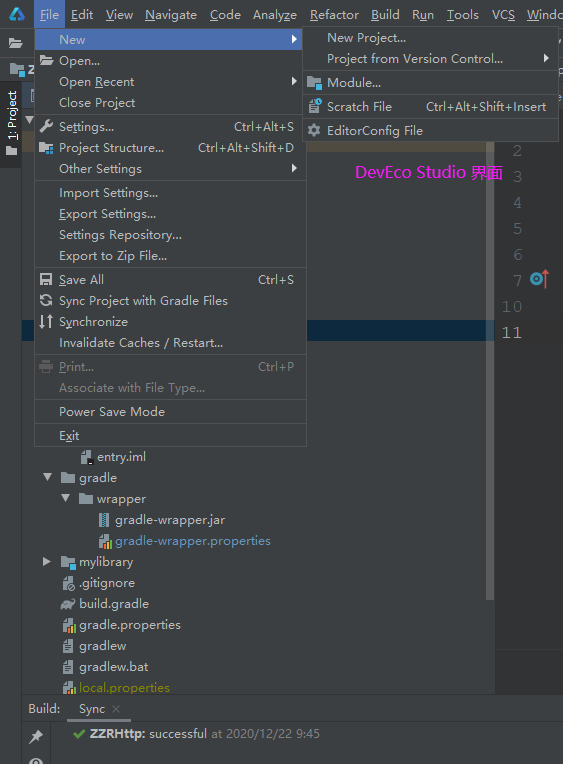The image size is (563, 764).
Task: Click the gradle-wrapper.jar archive icon
Action: click(x=104, y=520)
